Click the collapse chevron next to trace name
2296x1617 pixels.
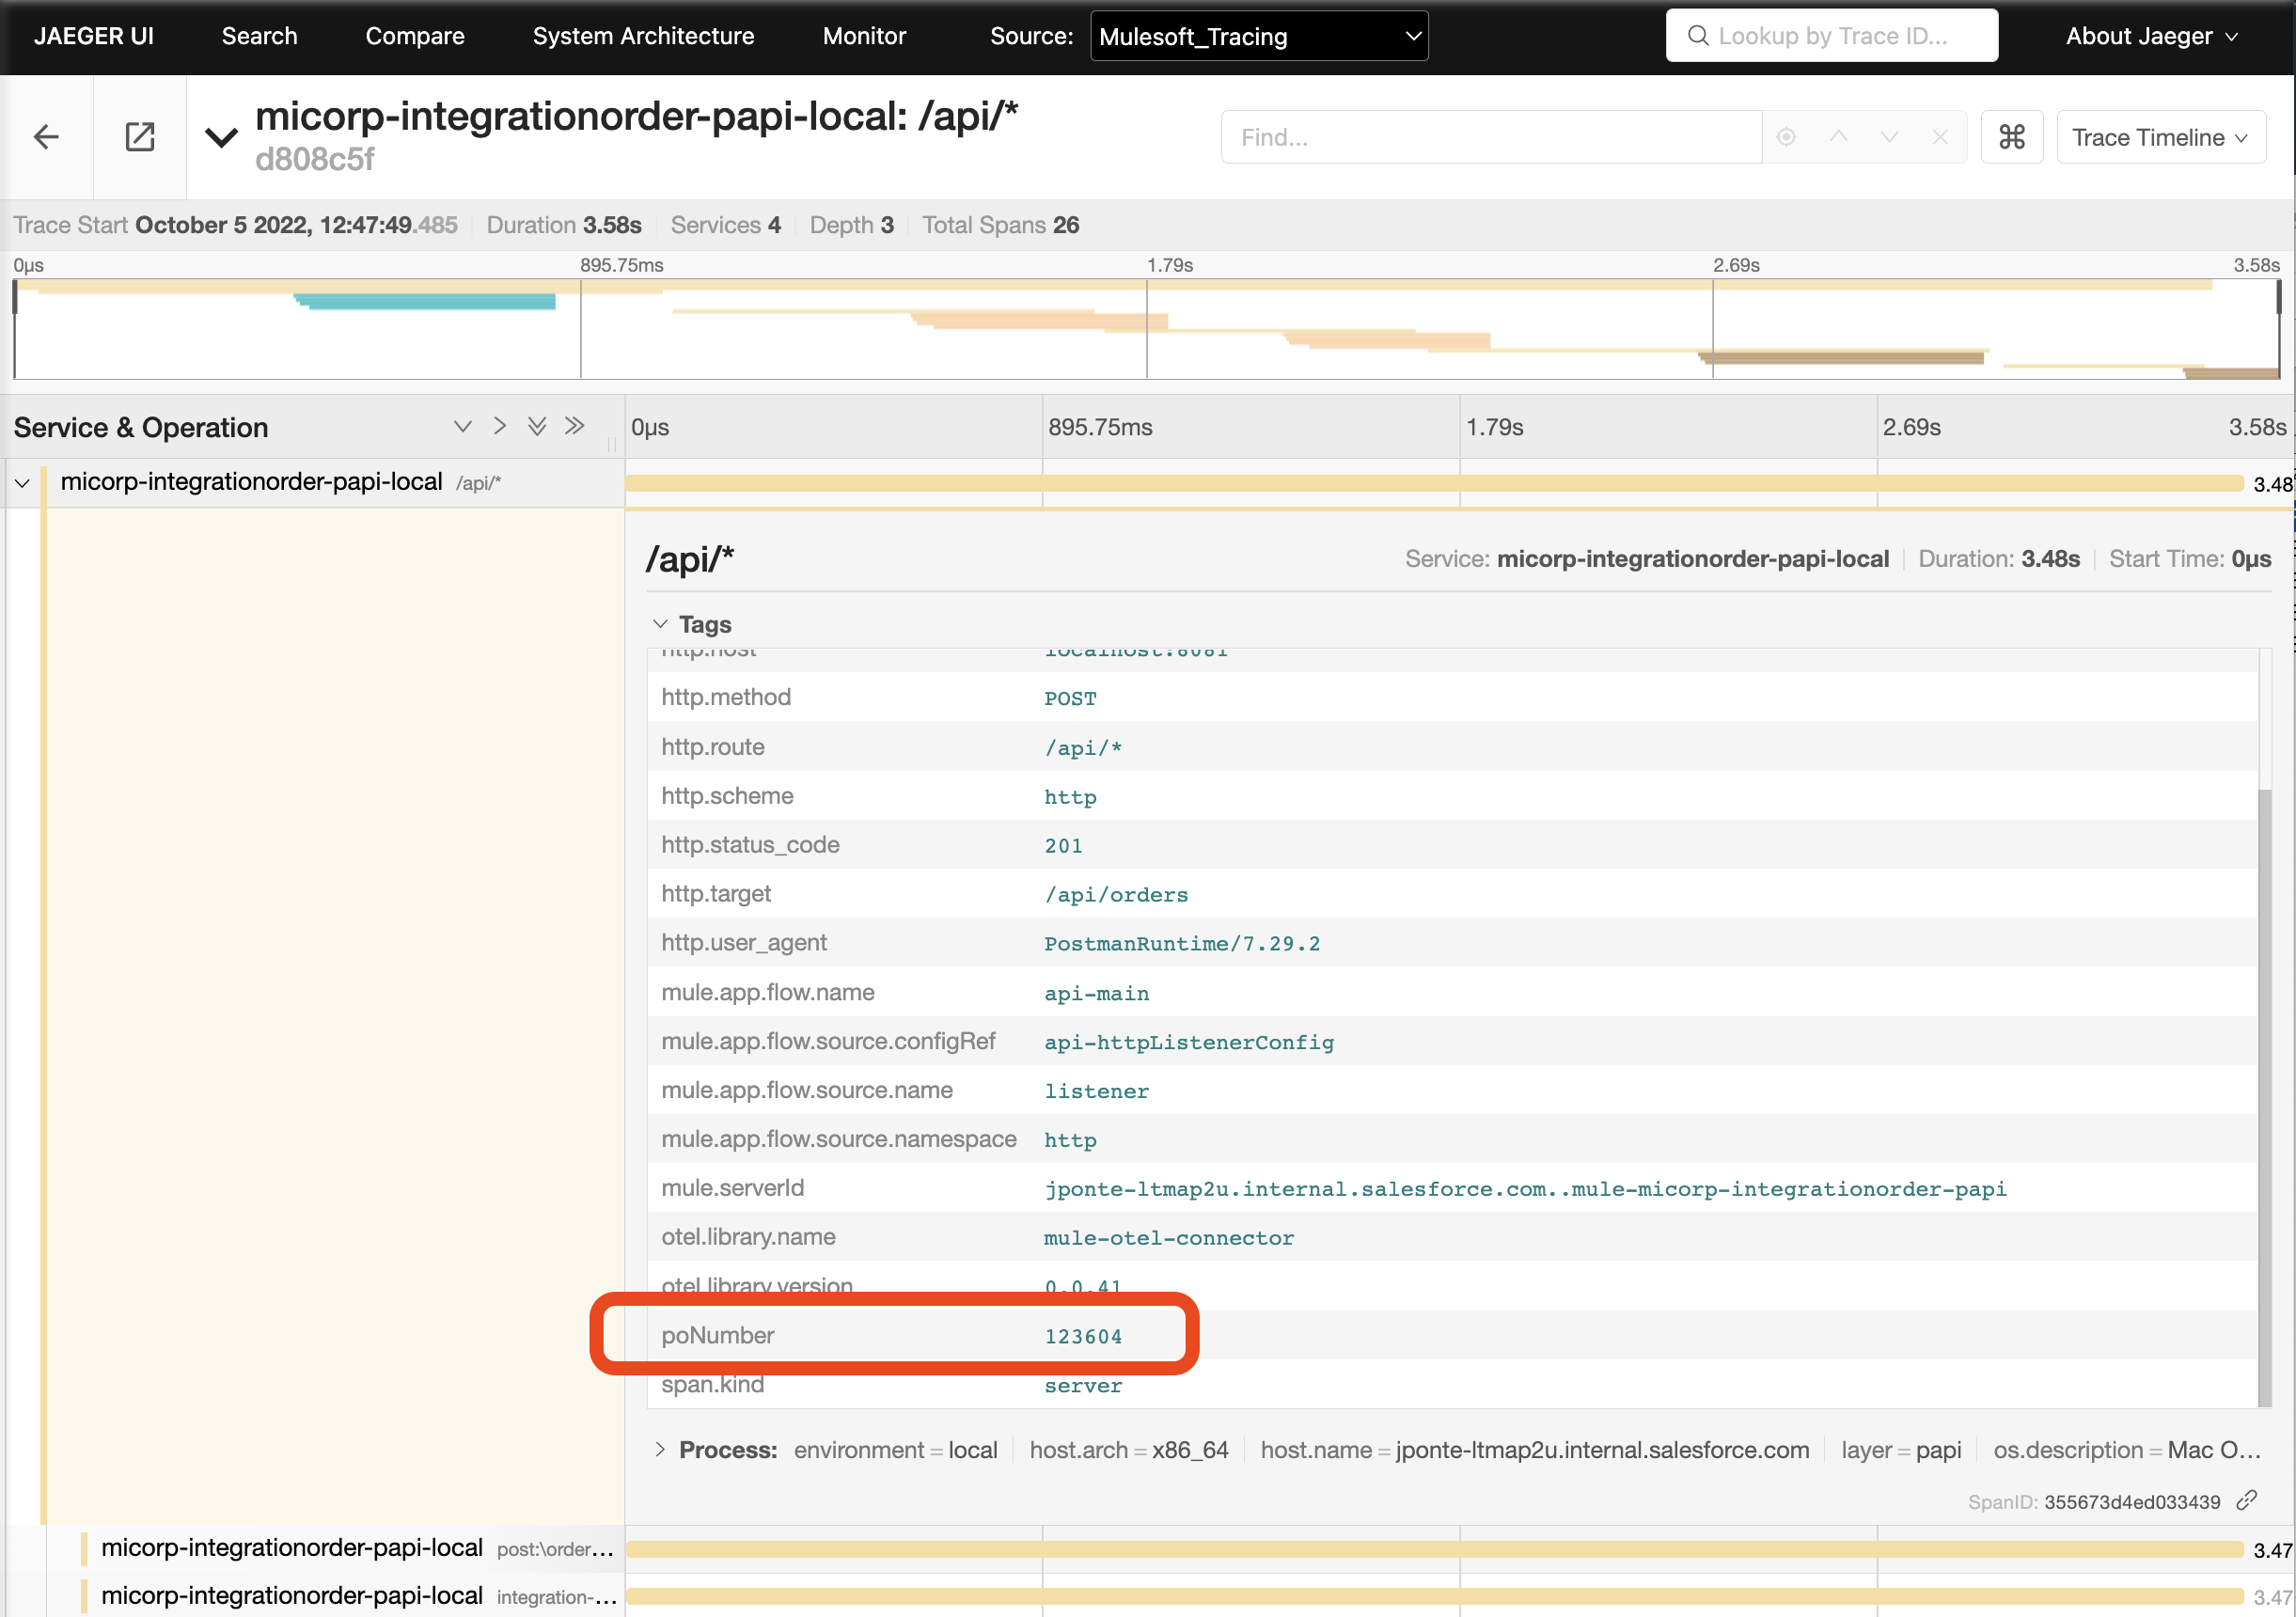[217, 134]
